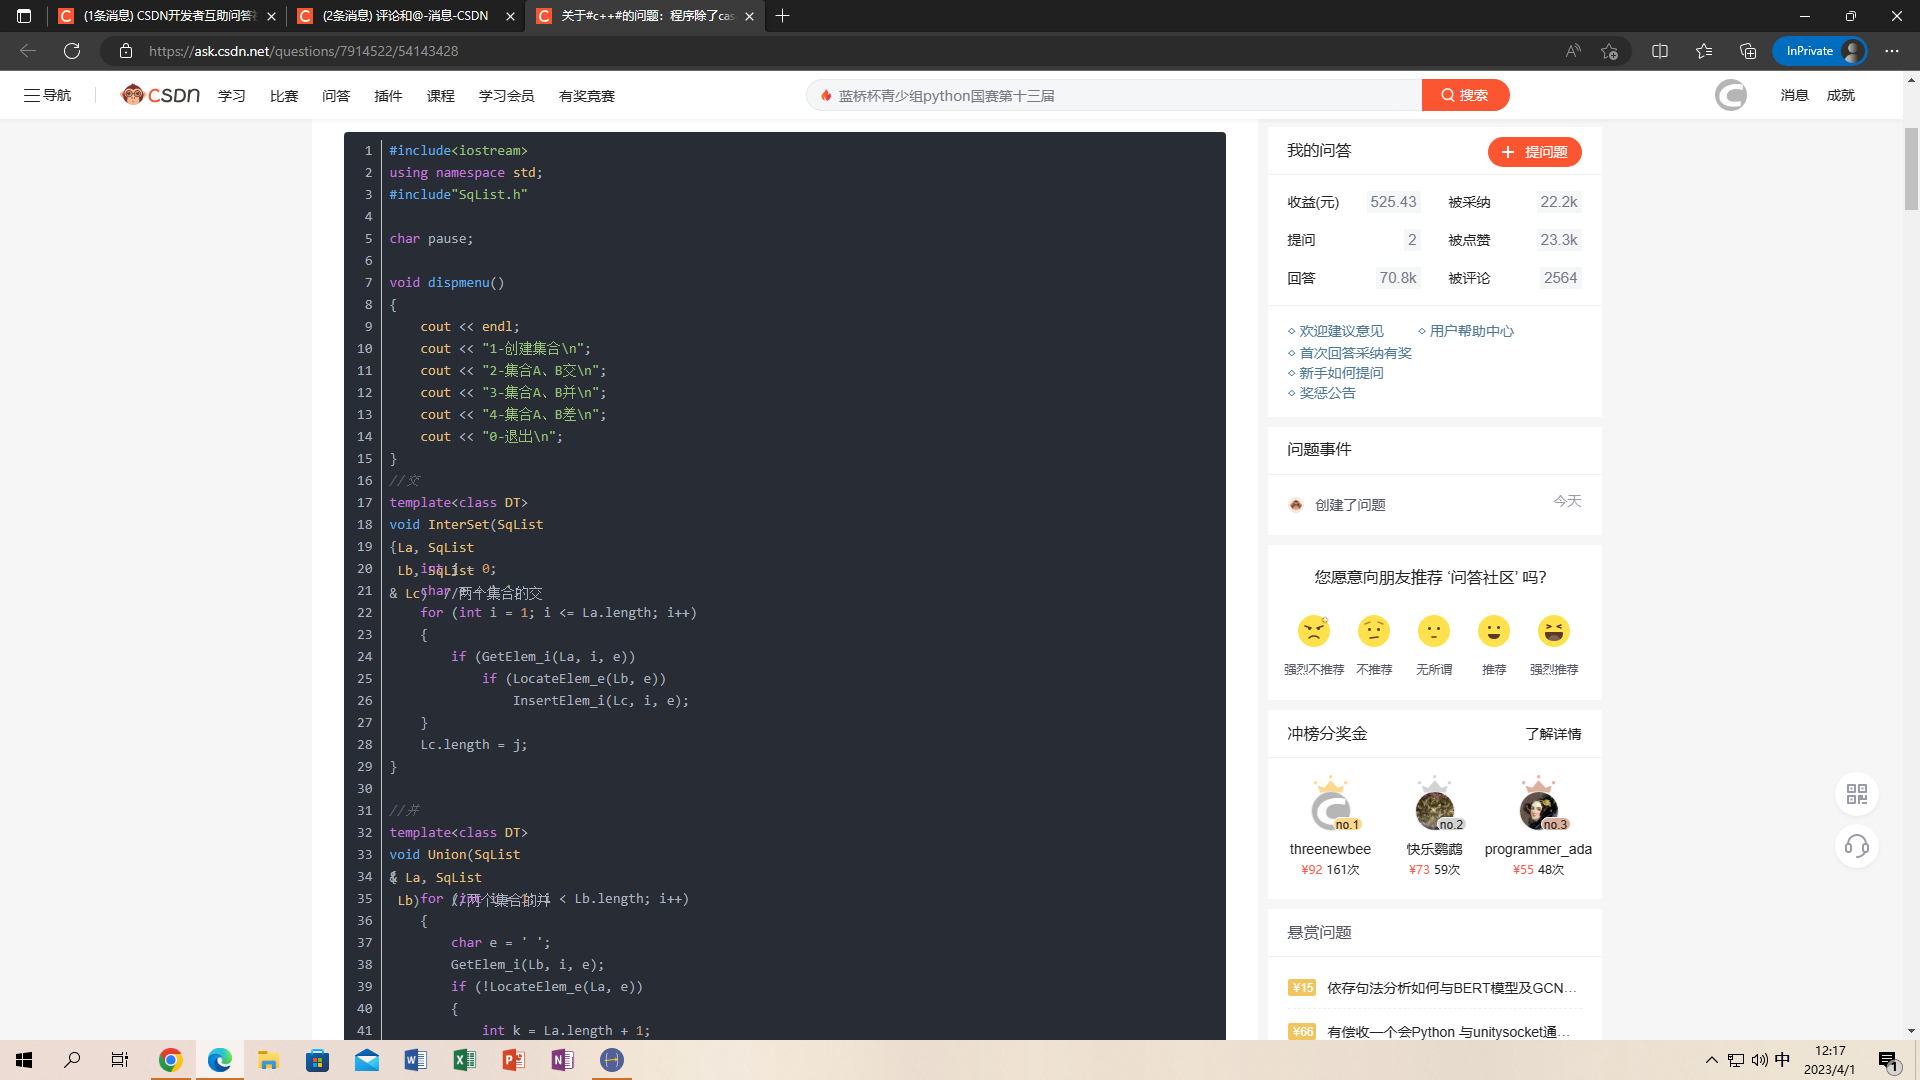Choose the 无所谓 neutral face rating
This screenshot has width=1920, height=1080.
click(1433, 632)
